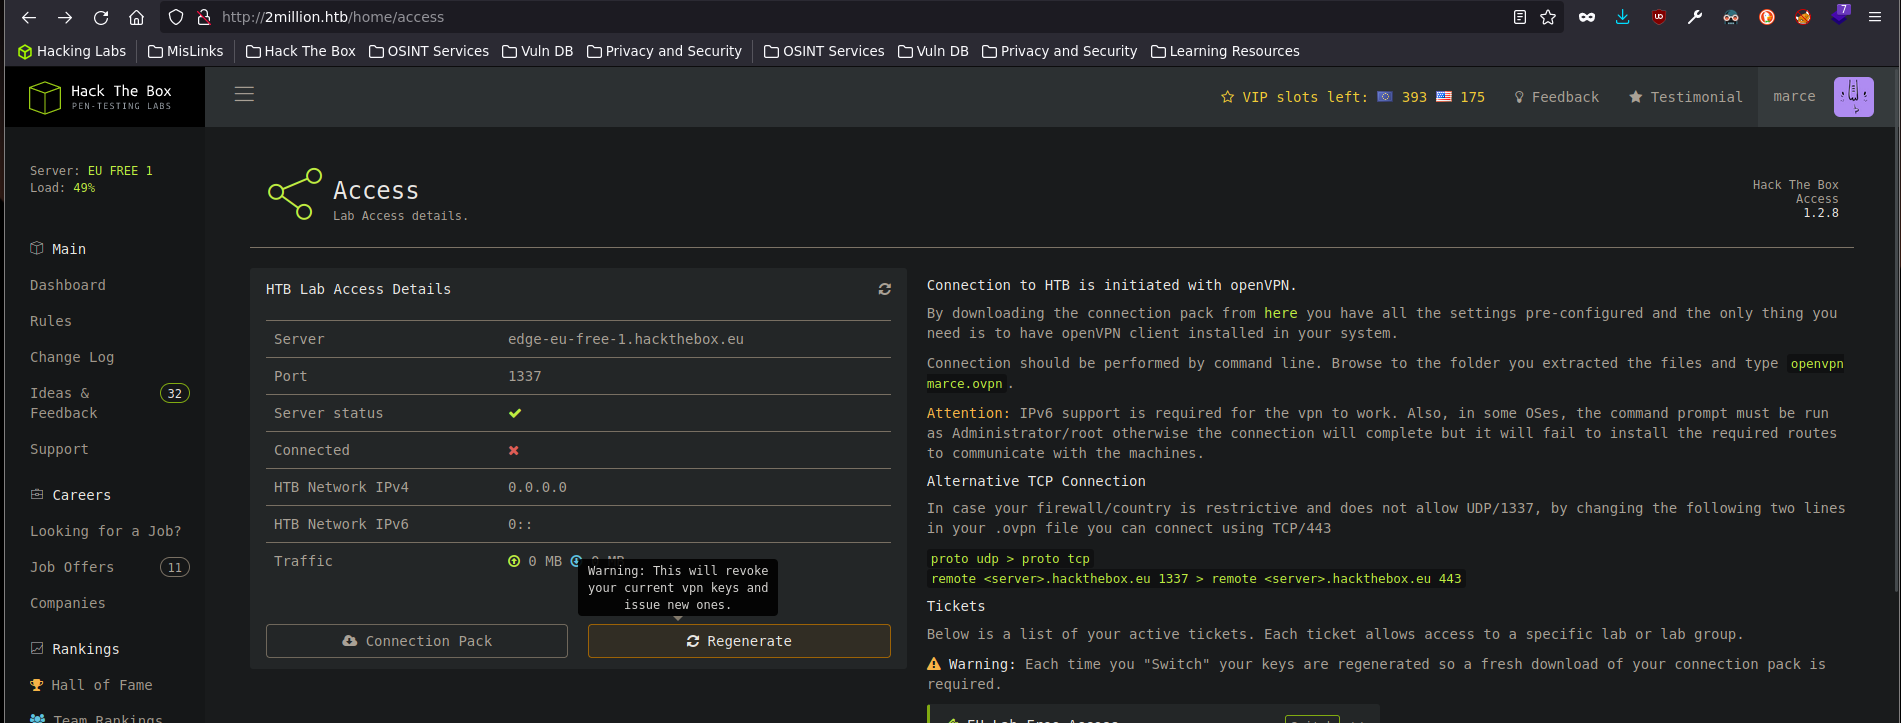Expand the second OSINT Services bookmark folder
This screenshot has height=723, width=1901.
824,51
